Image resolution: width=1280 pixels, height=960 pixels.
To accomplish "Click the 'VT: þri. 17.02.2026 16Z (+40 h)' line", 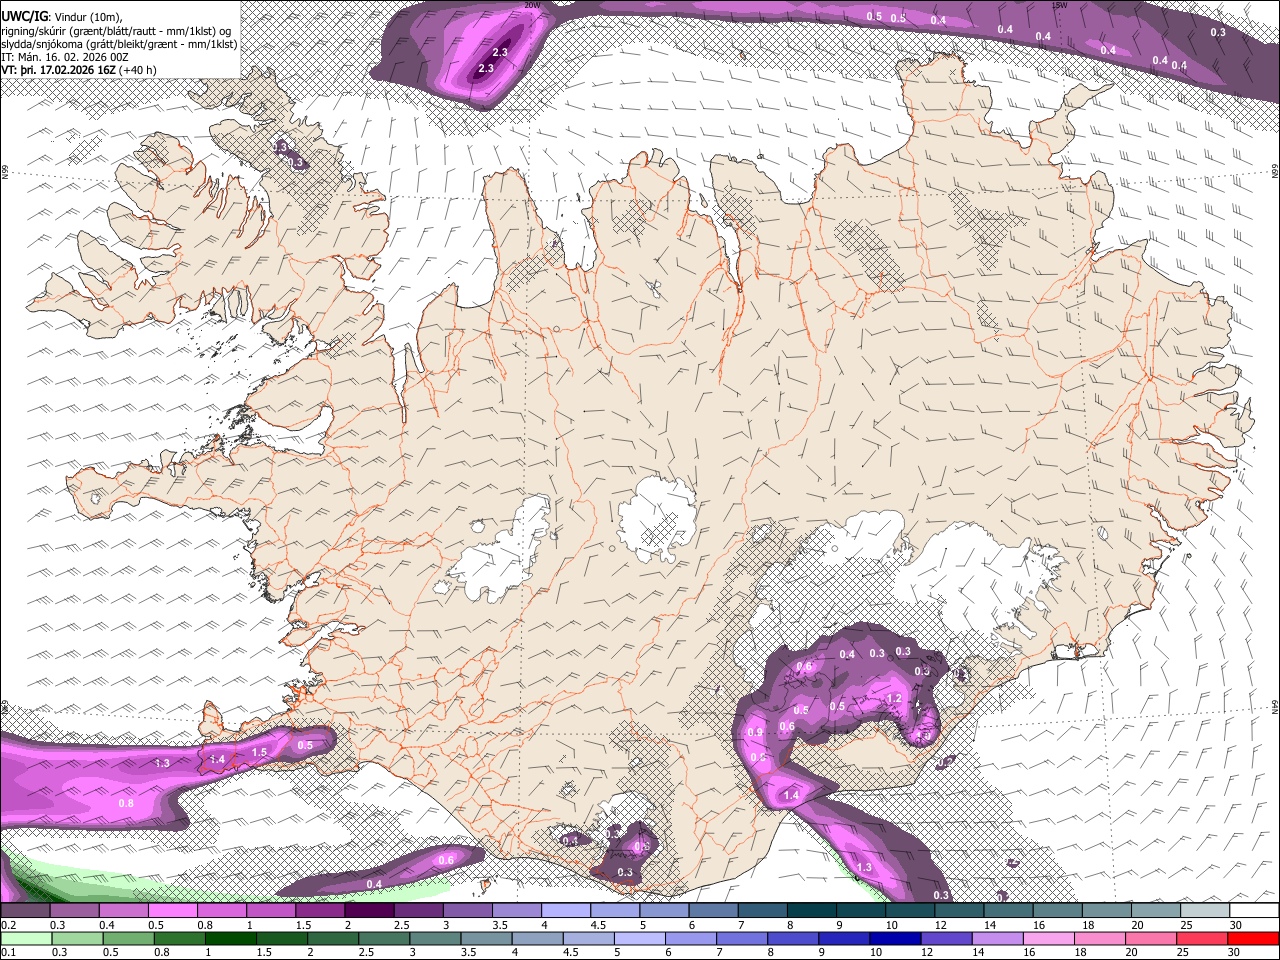I will pos(79,71).
